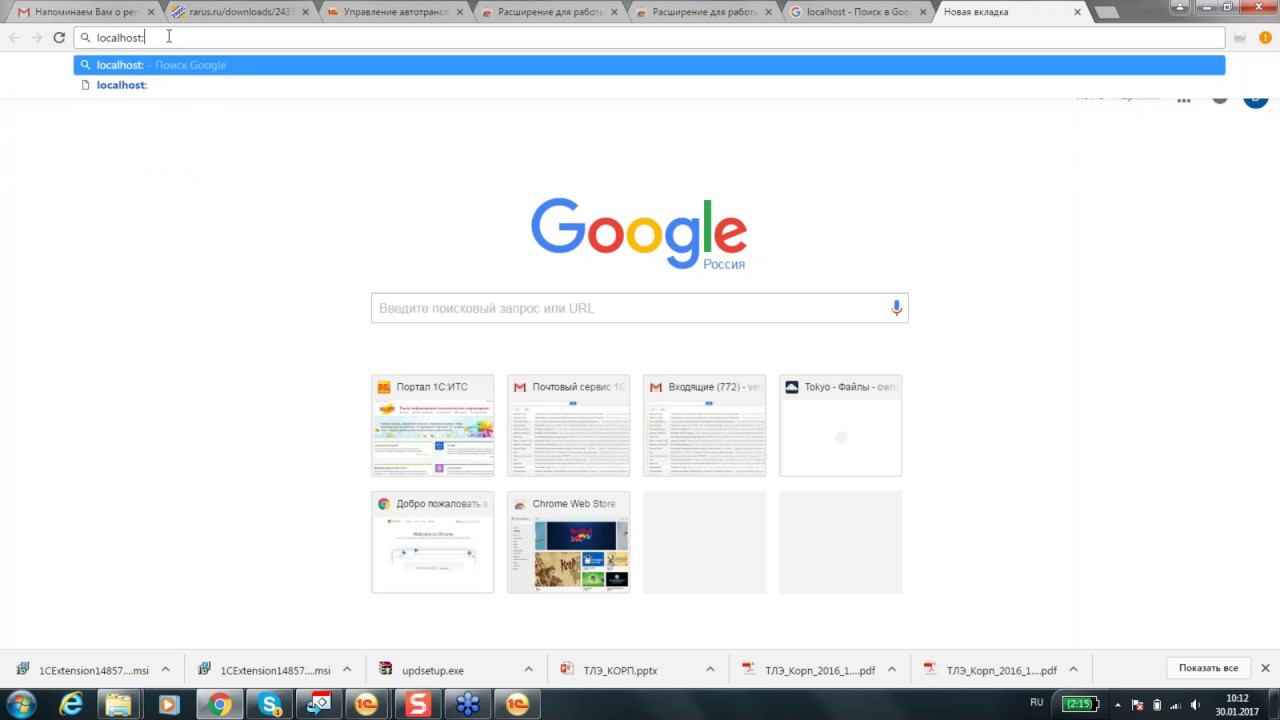
Task: Open the downloaded ТЛЭ_КОРП.pptx file
Action: [x=620, y=670]
